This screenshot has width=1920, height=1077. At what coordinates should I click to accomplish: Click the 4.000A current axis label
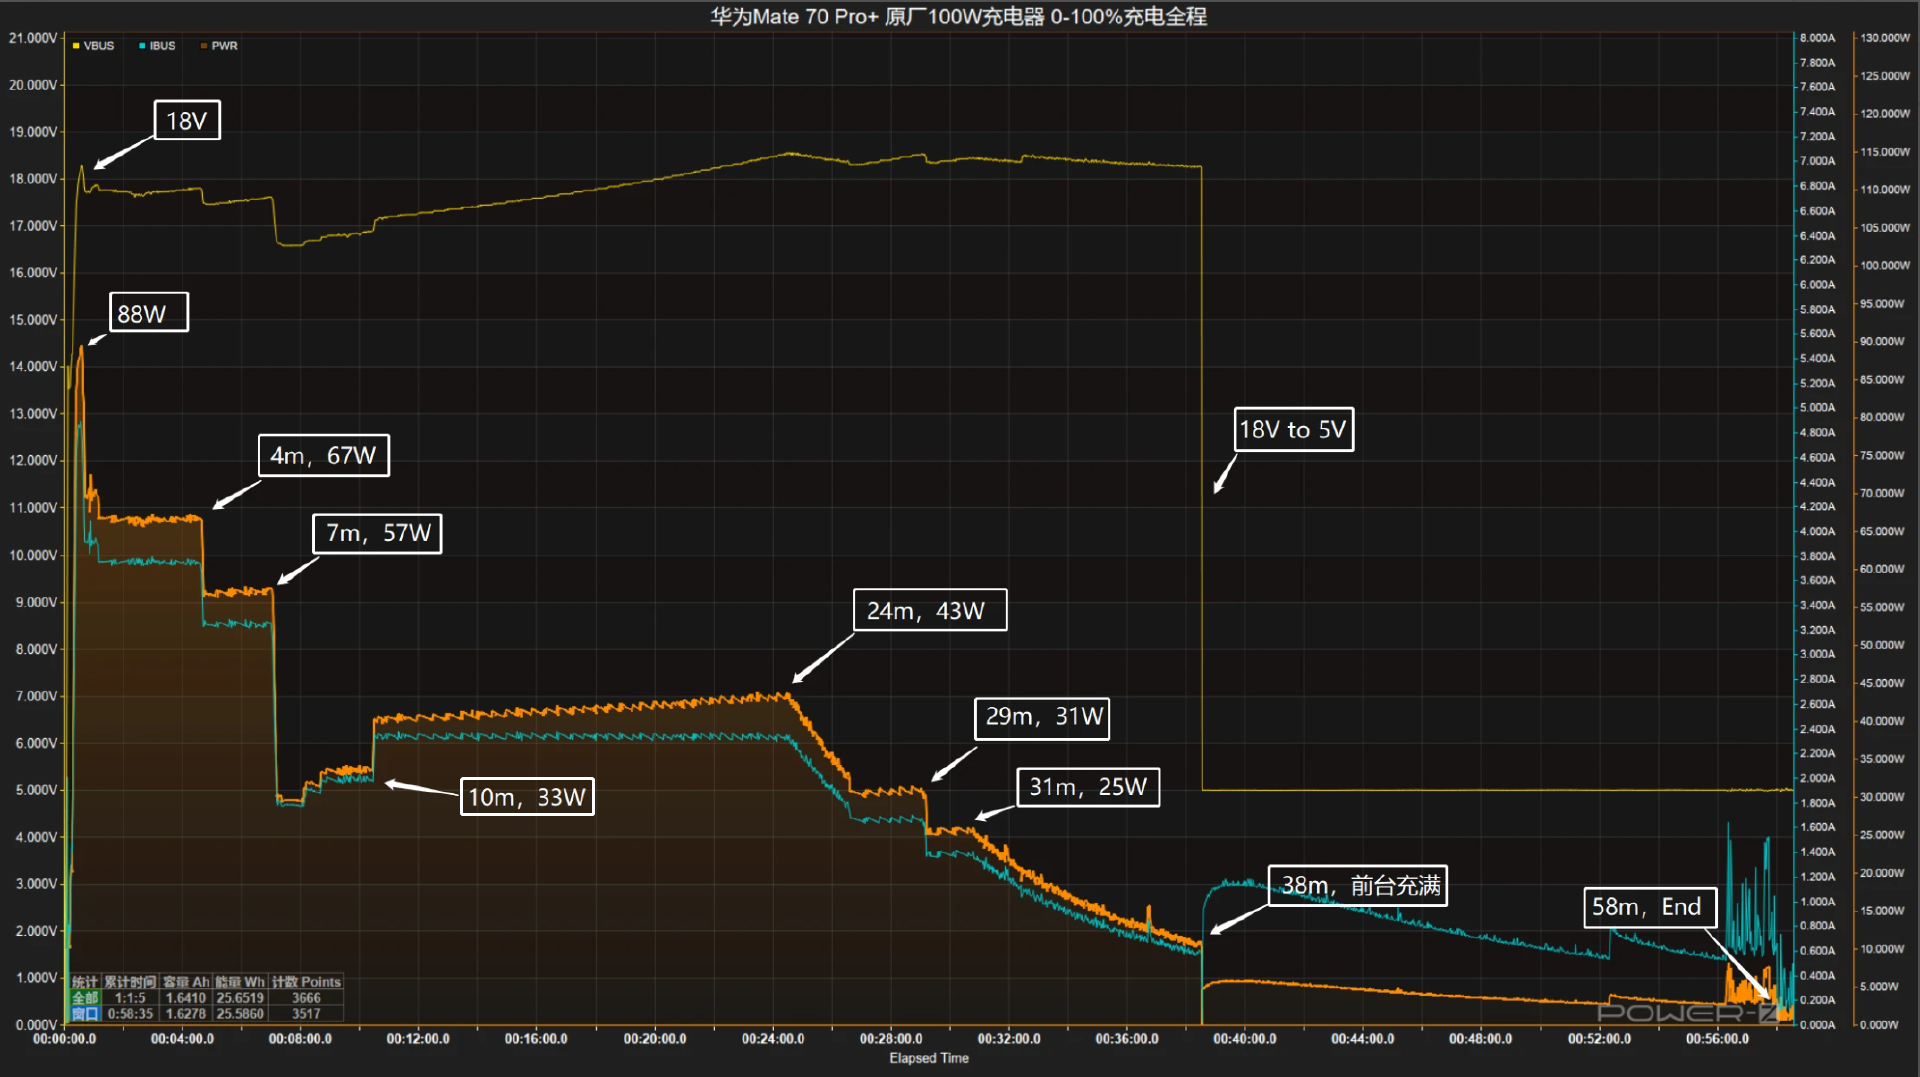click(x=1818, y=532)
